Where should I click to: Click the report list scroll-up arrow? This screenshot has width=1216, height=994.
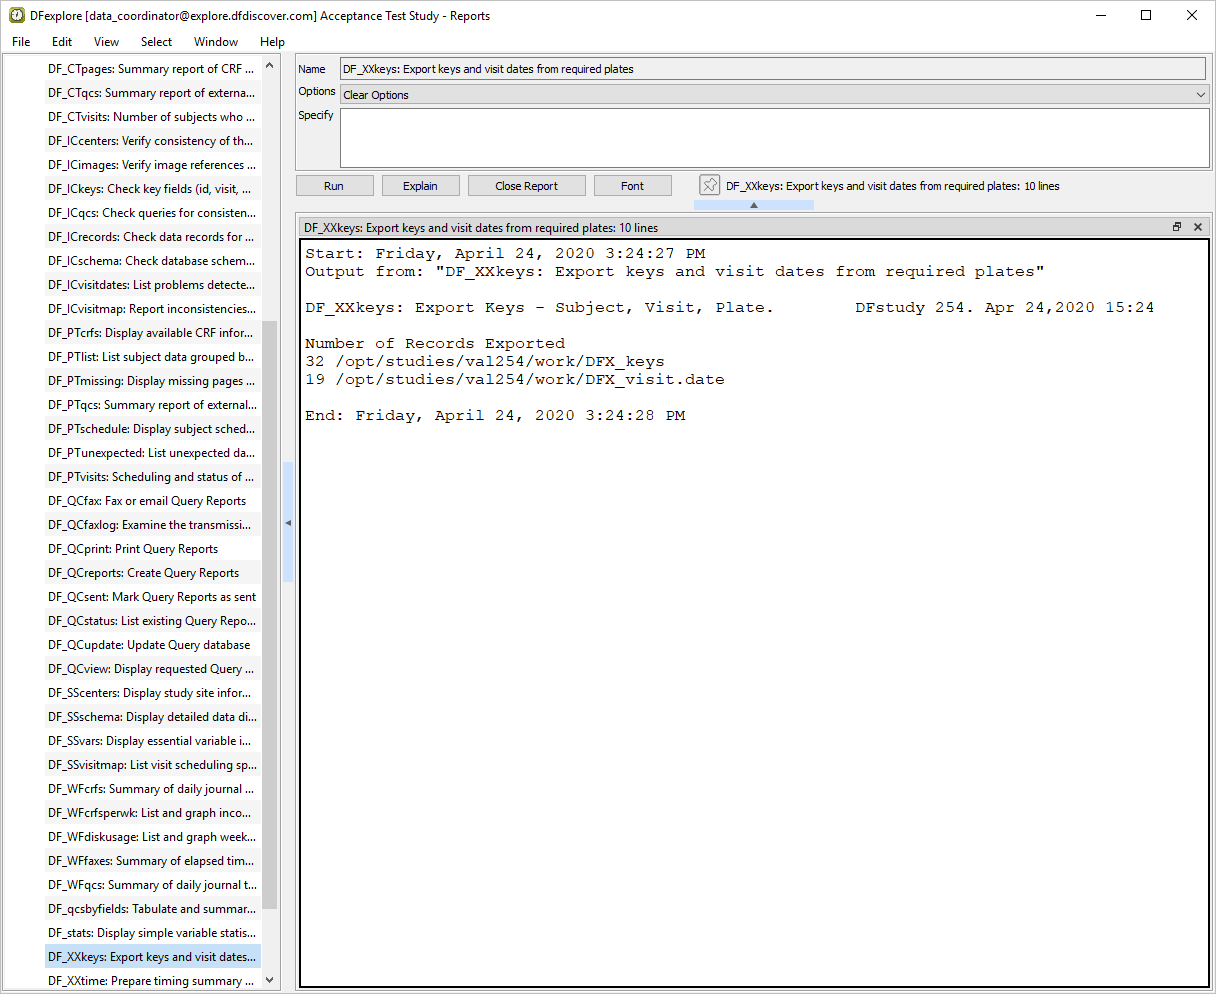pos(269,66)
